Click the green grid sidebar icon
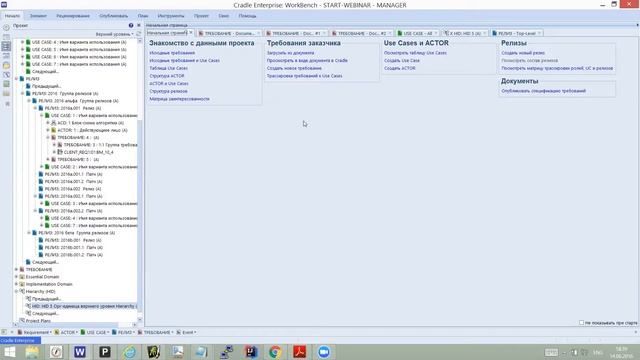 6,84
